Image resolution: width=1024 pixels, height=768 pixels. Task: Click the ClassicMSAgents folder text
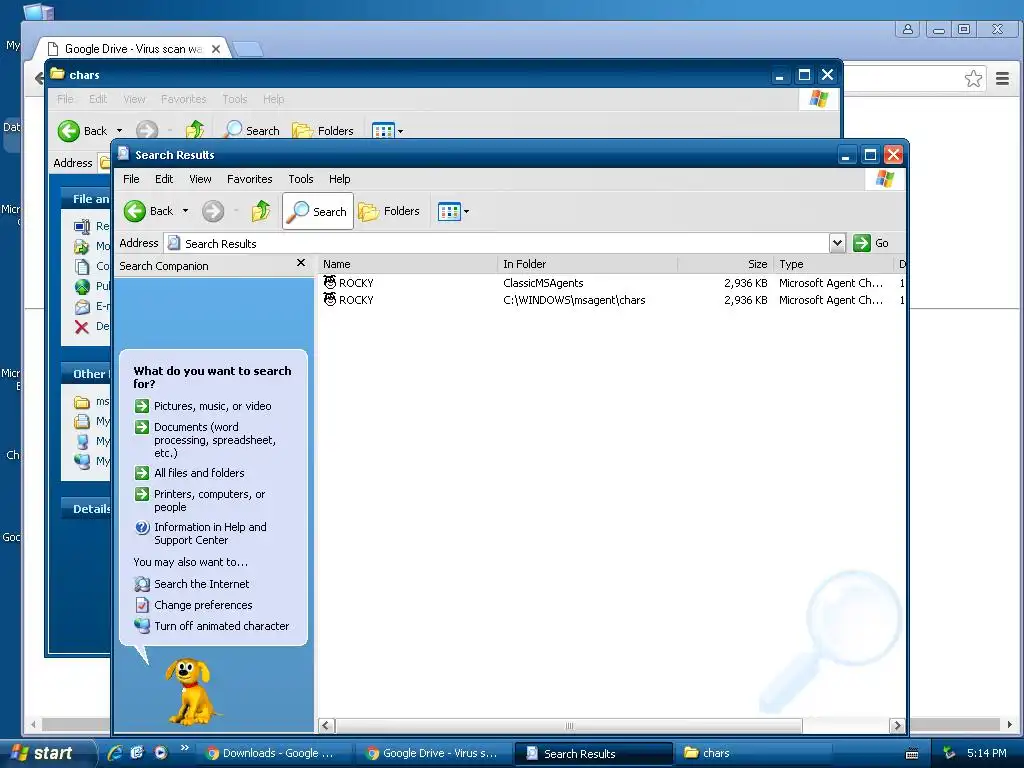(x=543, y=283)
